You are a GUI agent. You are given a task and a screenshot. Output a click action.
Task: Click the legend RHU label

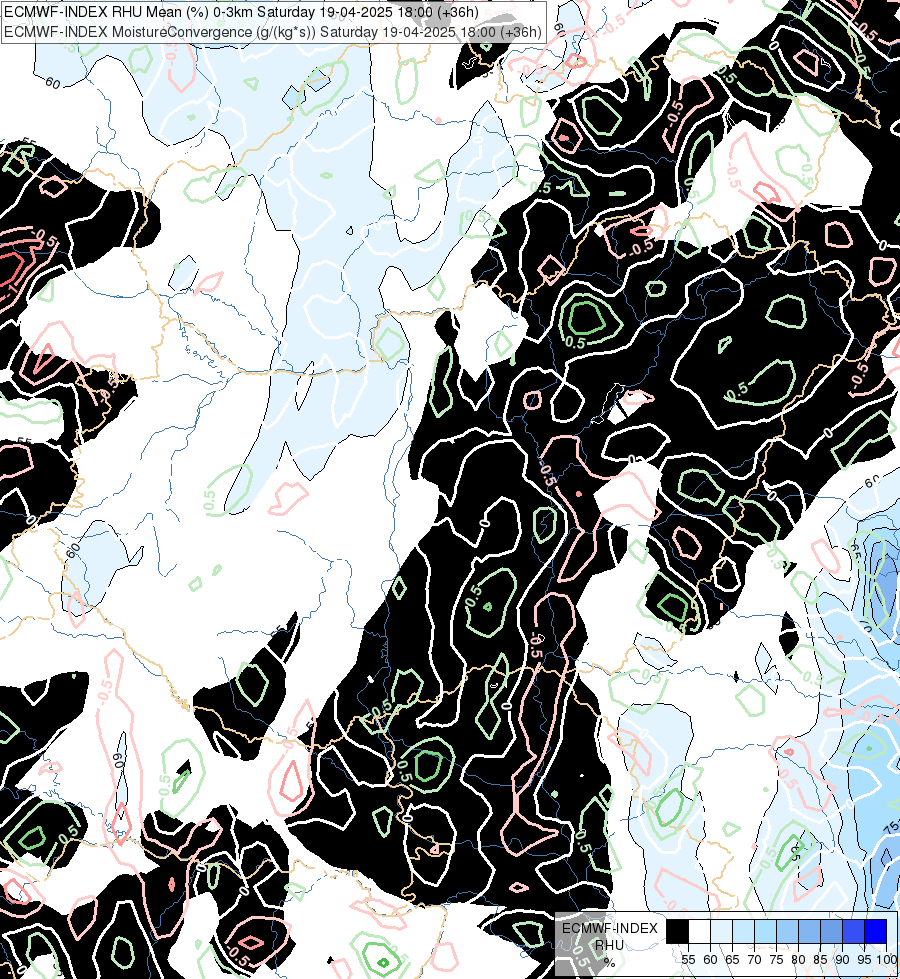tap(609, 945)
